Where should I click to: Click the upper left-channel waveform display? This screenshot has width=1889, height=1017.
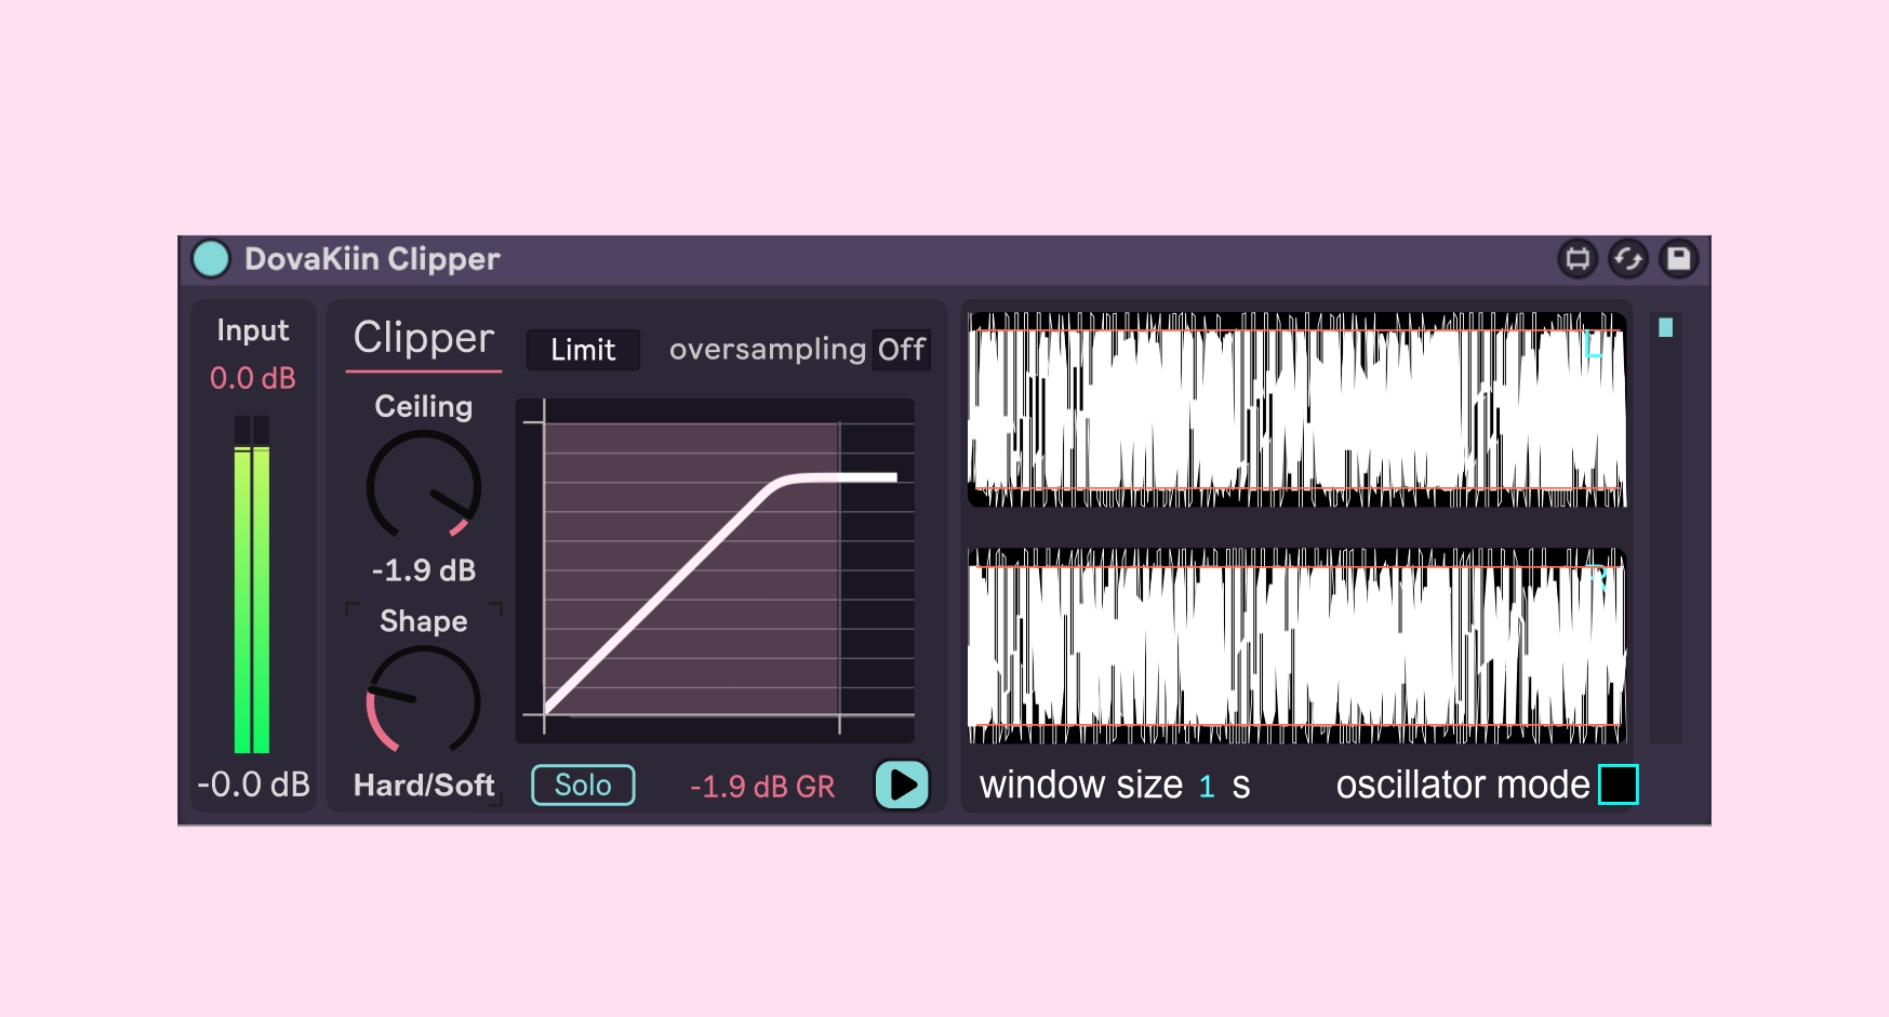pyautogui.click(x=1296, y=410)
